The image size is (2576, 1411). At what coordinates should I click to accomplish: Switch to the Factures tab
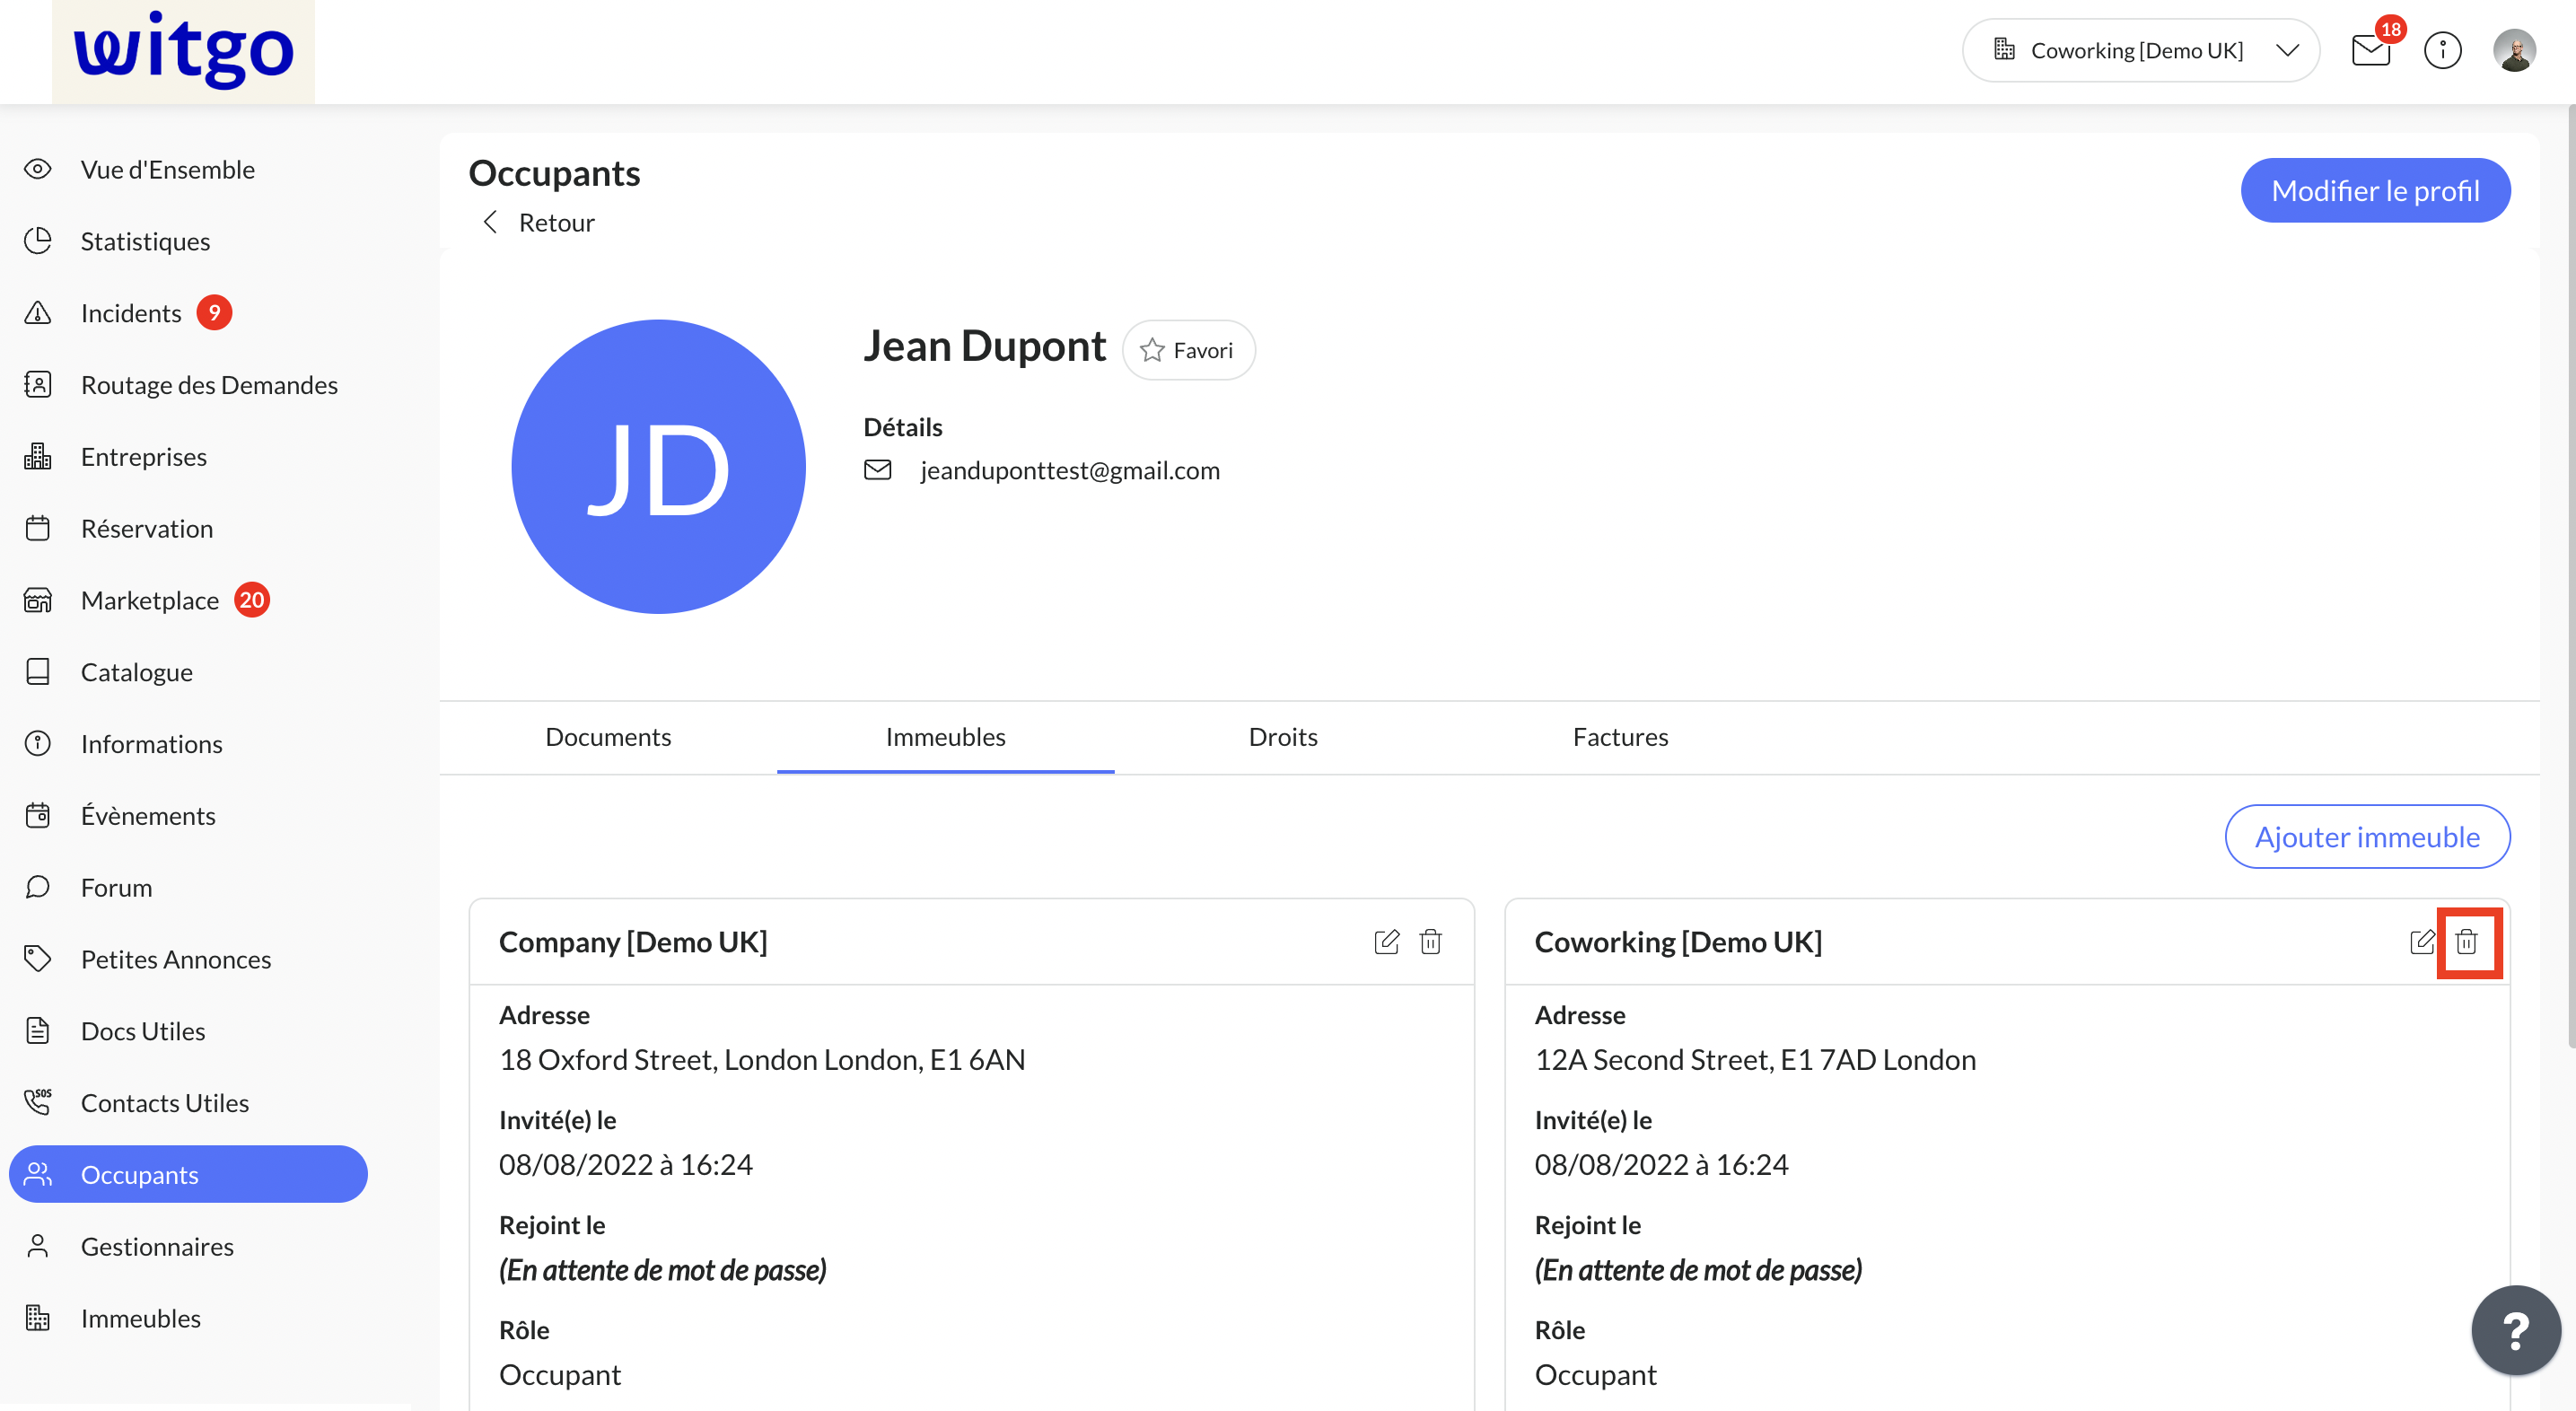pyautogui.click(x=1620, y=737)
